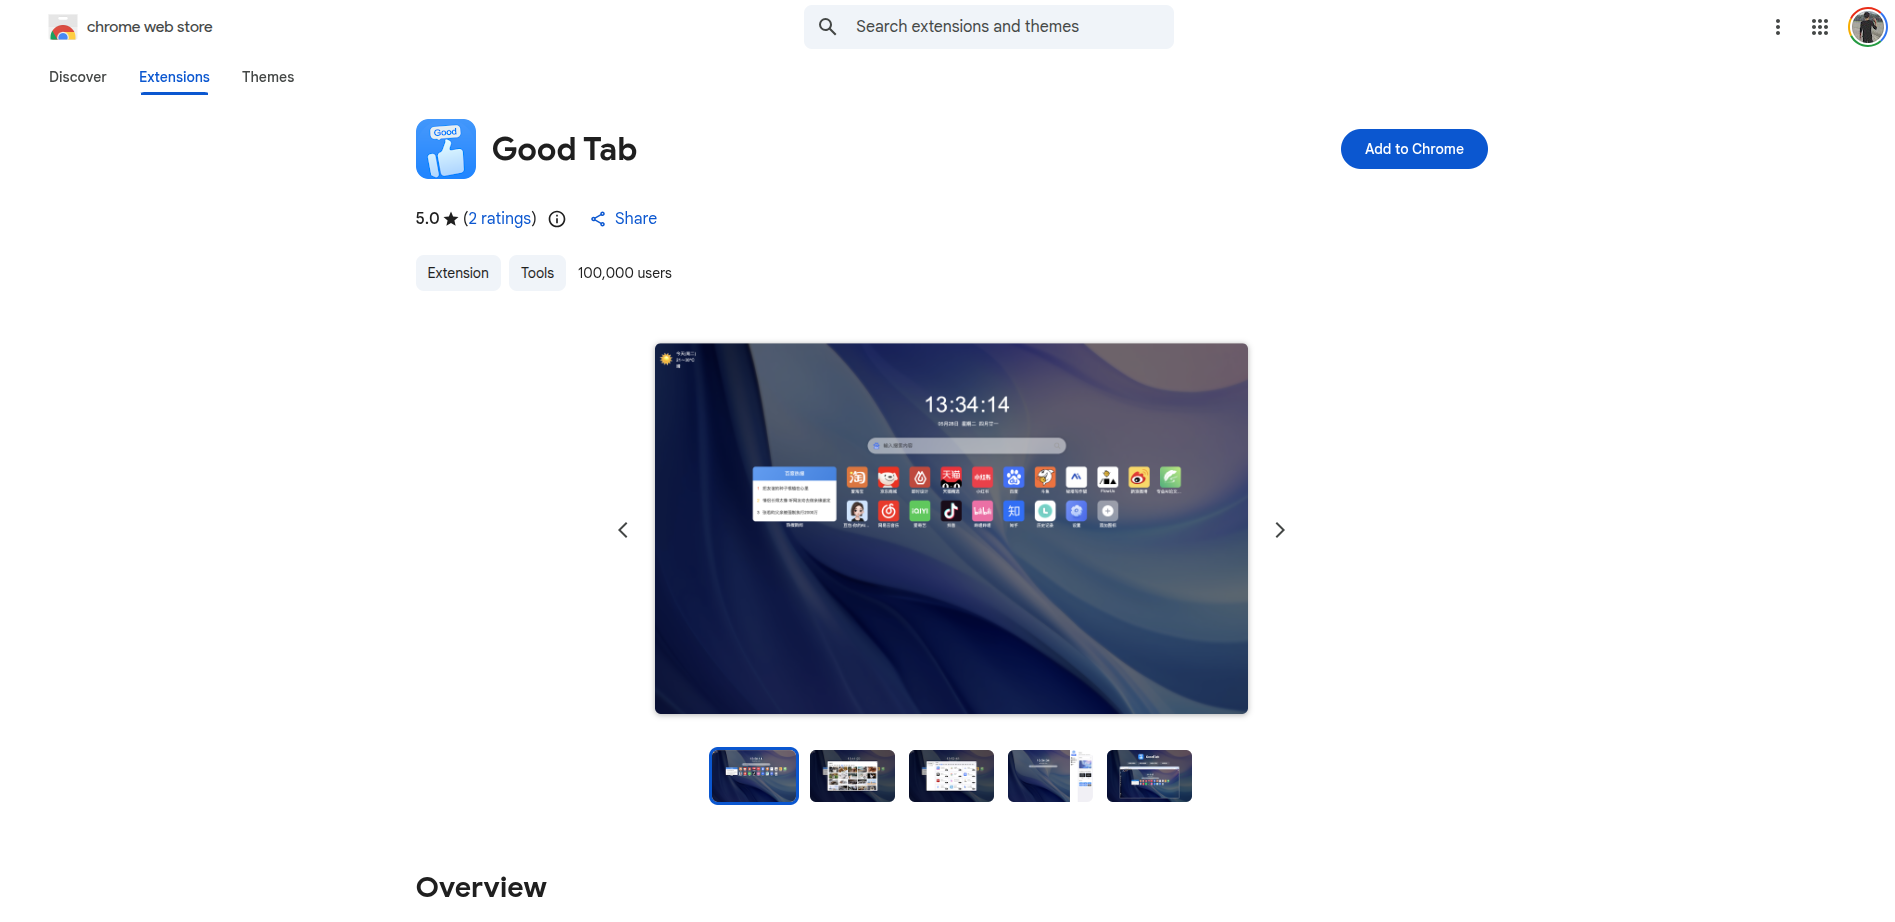This screenshot has width=1895, height=922.
Task: Click the ratings info circle icon
Action: [557, 219]
